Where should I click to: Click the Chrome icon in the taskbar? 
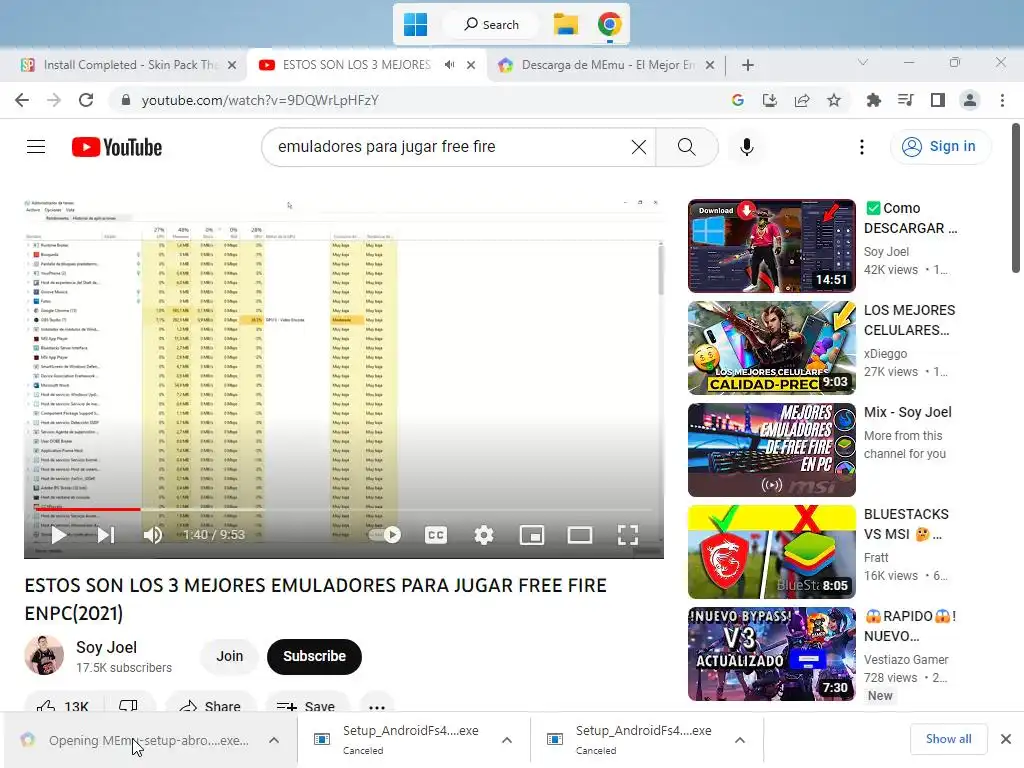pyautogui.click(x=609, y=25)
